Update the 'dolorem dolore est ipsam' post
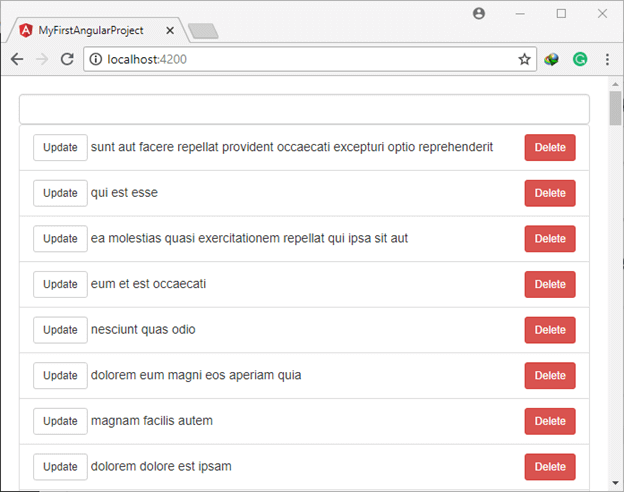 click(x=60, y=467)
